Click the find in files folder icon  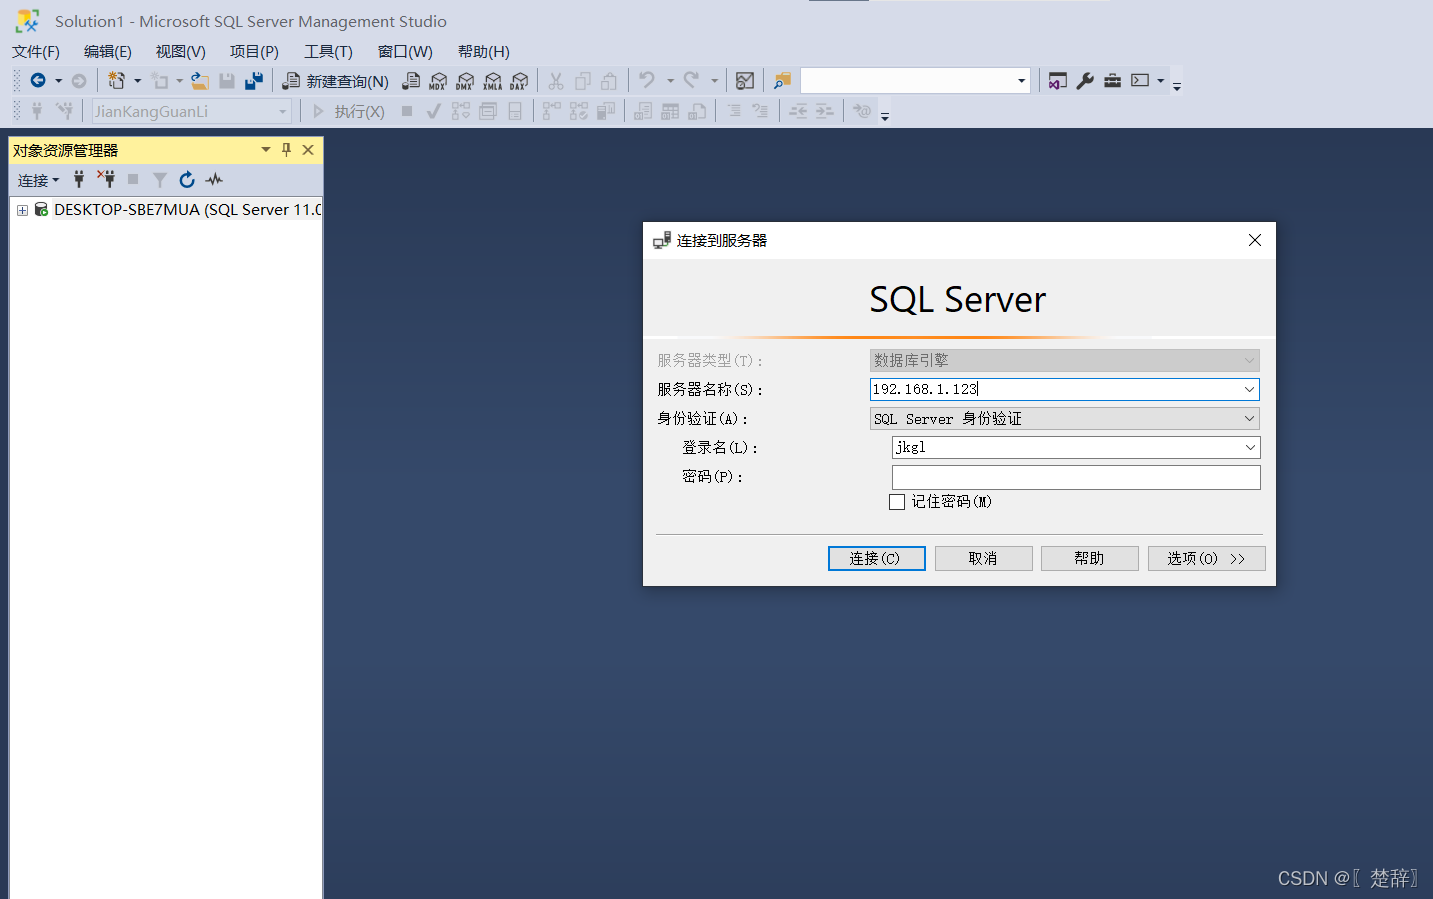(782, 81)
